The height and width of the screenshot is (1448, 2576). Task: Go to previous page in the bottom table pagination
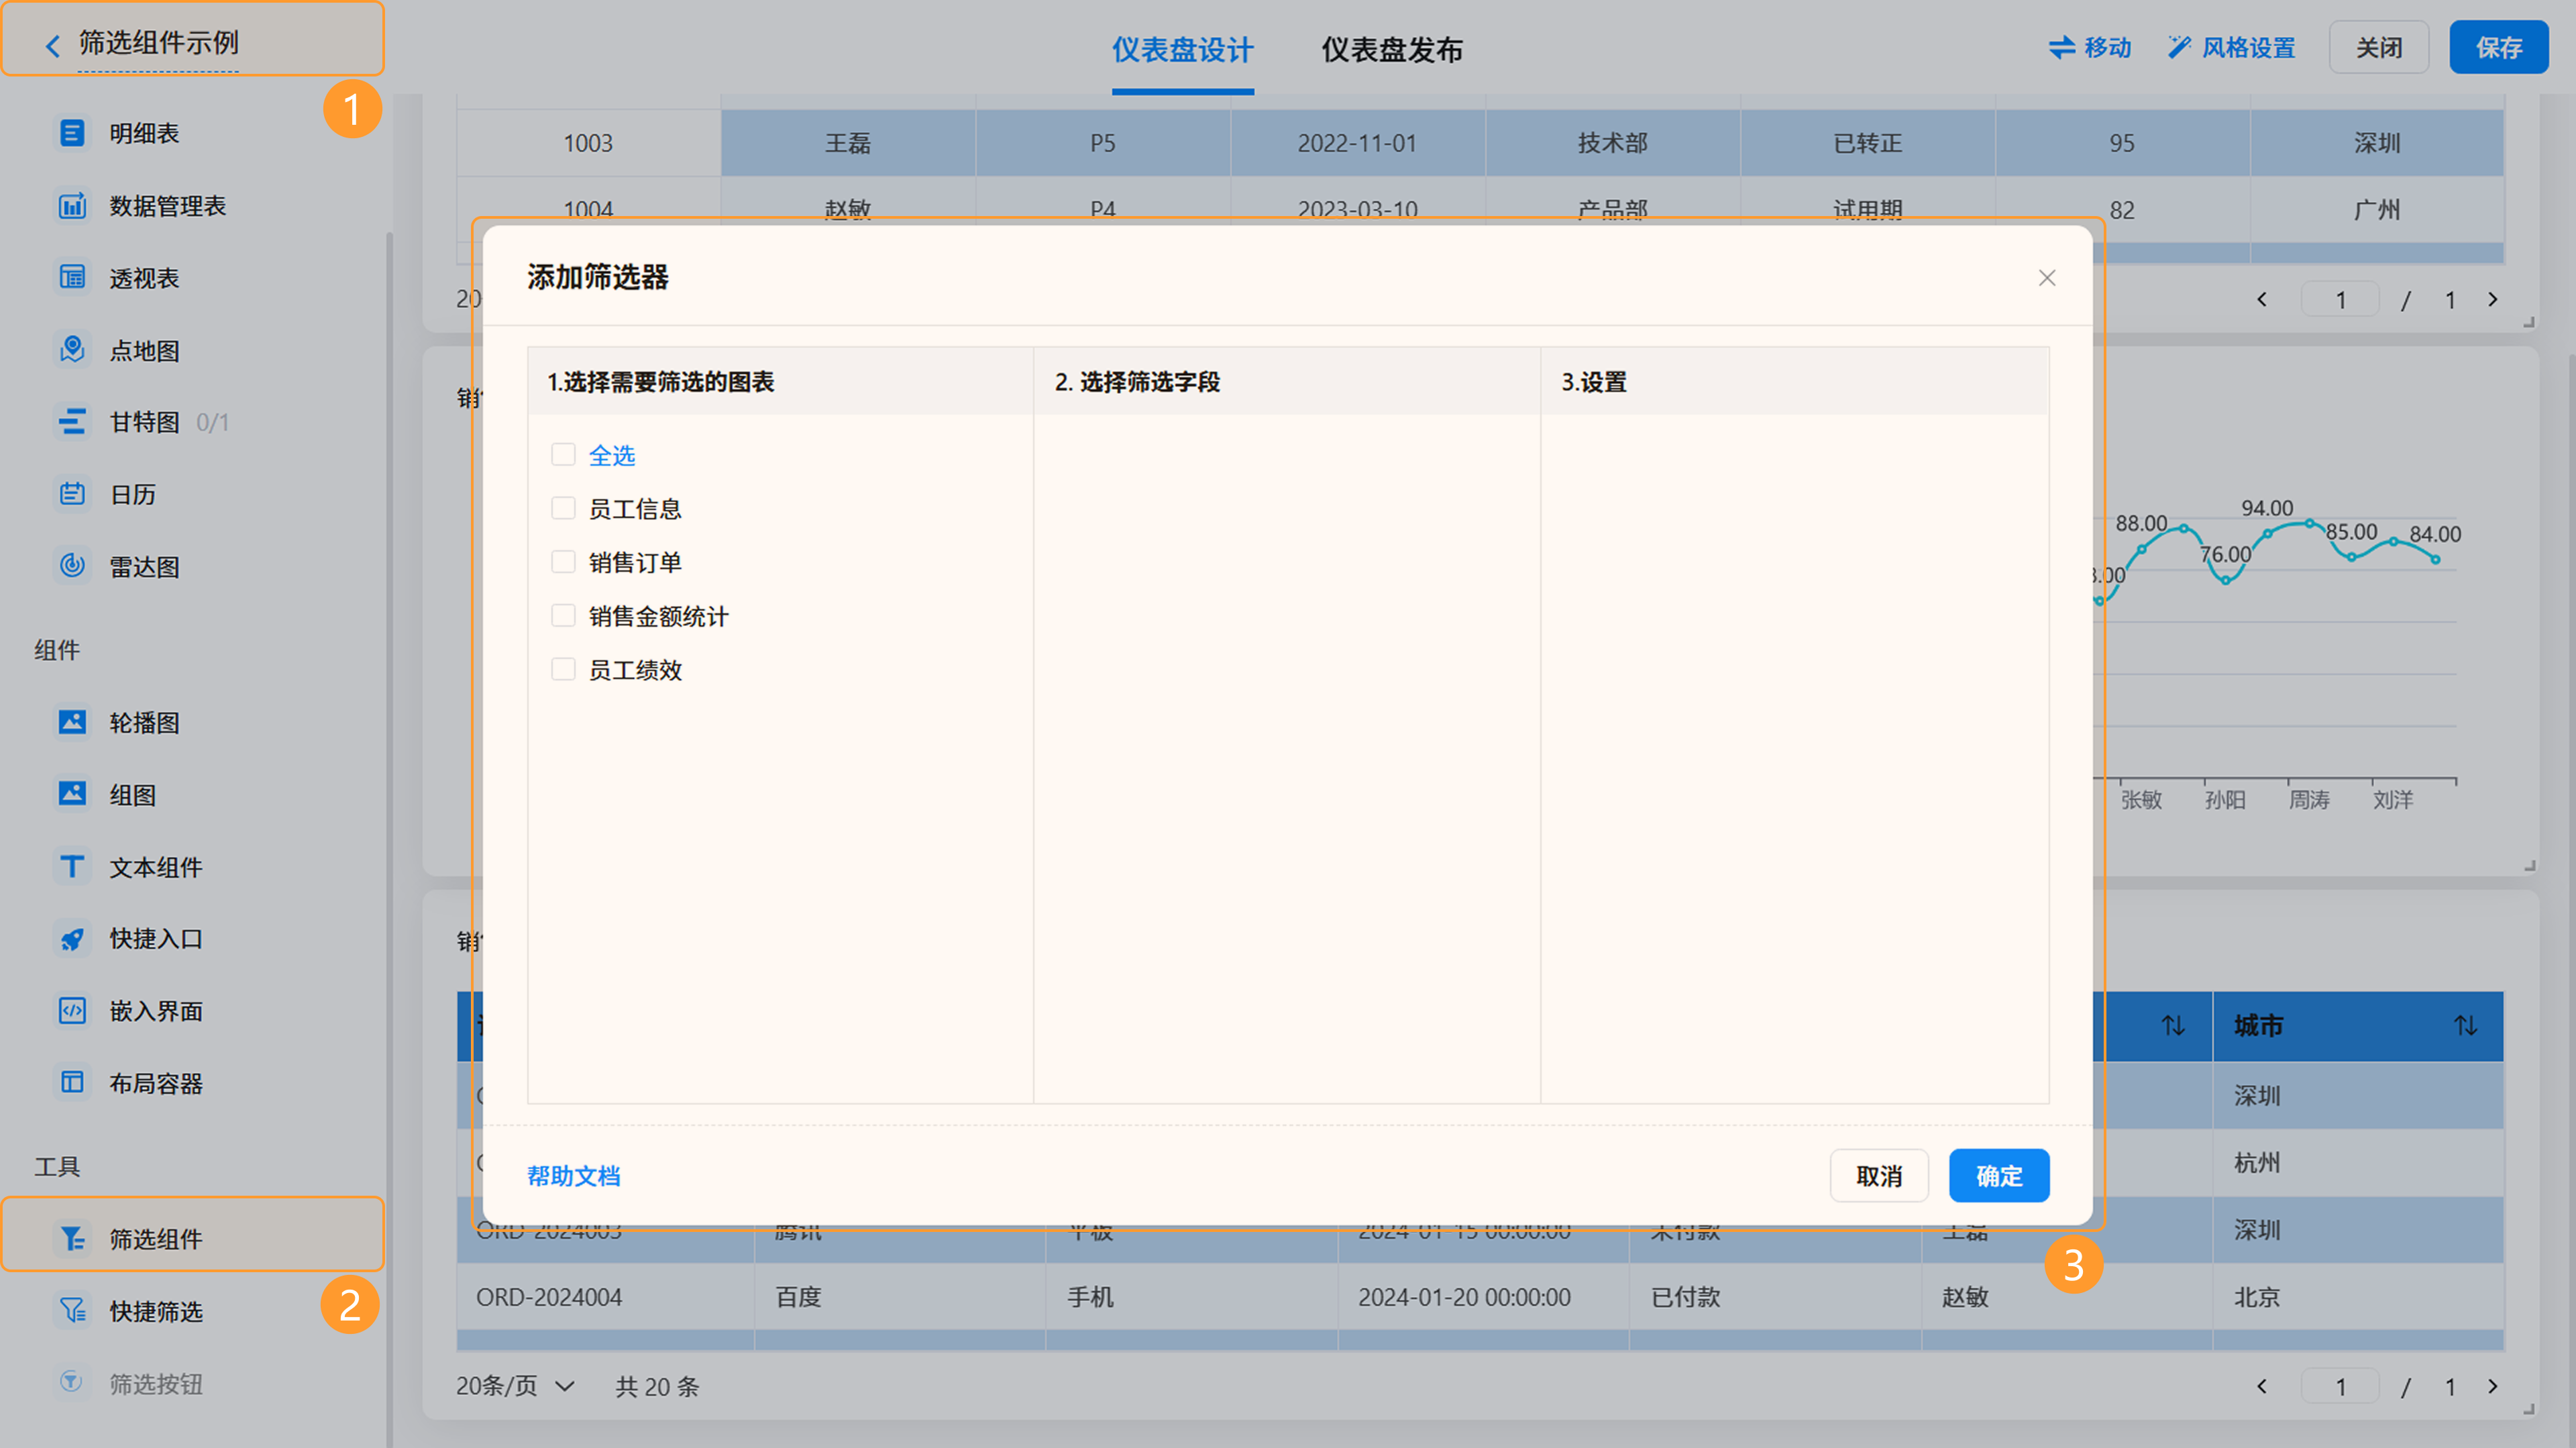(2262, 1387)
